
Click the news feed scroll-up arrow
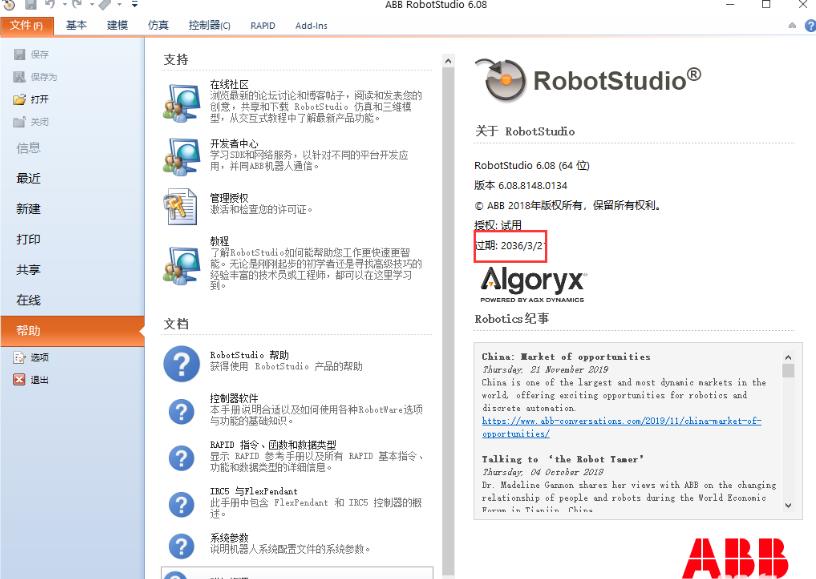pyautogui.click(x=788, y=357)
